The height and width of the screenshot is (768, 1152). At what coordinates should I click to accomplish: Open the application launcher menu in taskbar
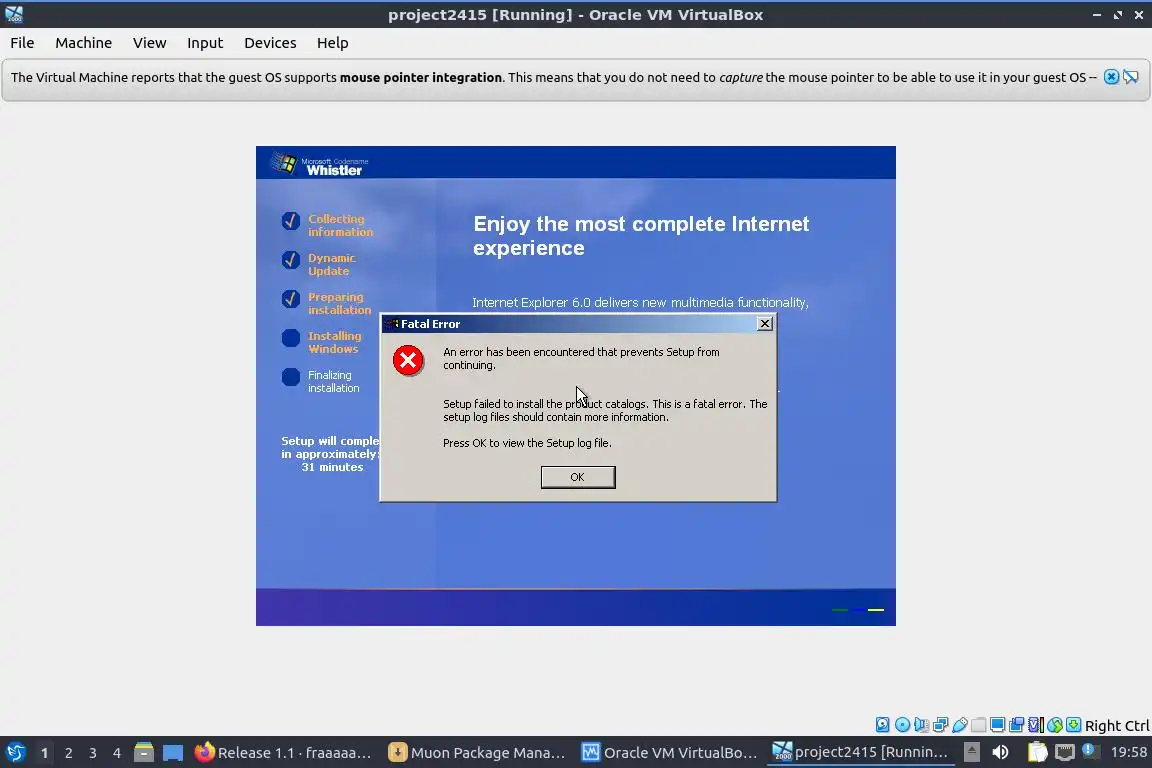coord(15,752)
